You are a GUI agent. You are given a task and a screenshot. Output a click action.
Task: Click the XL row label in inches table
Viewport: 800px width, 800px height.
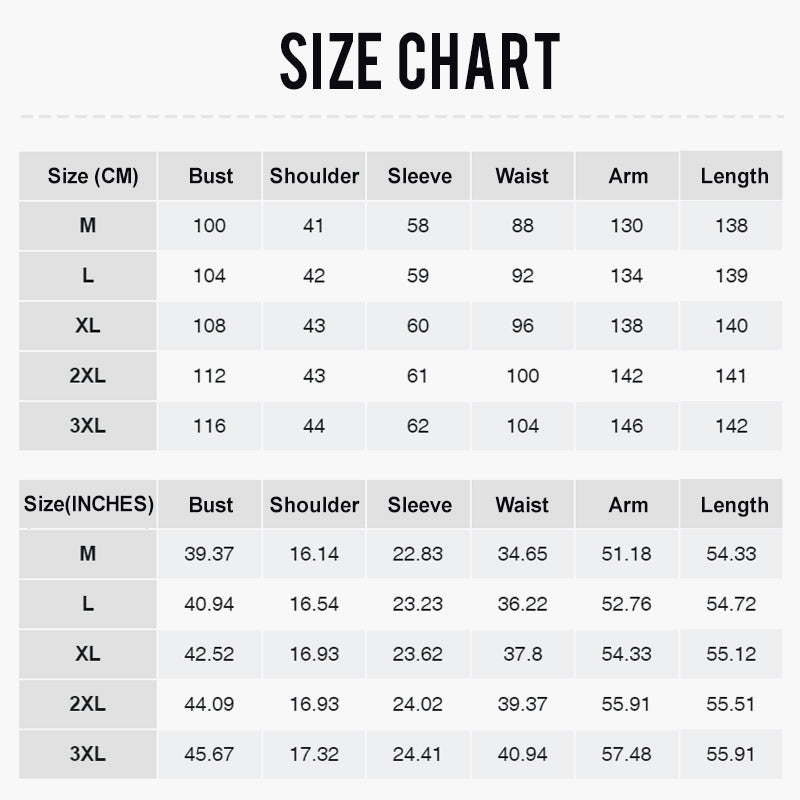pyautogui.click(x=88, y=654)
